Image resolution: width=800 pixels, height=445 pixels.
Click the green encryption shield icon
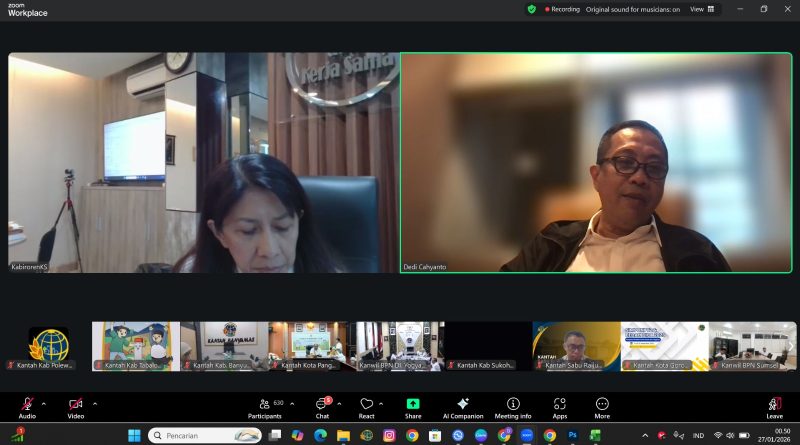[532, 9]
